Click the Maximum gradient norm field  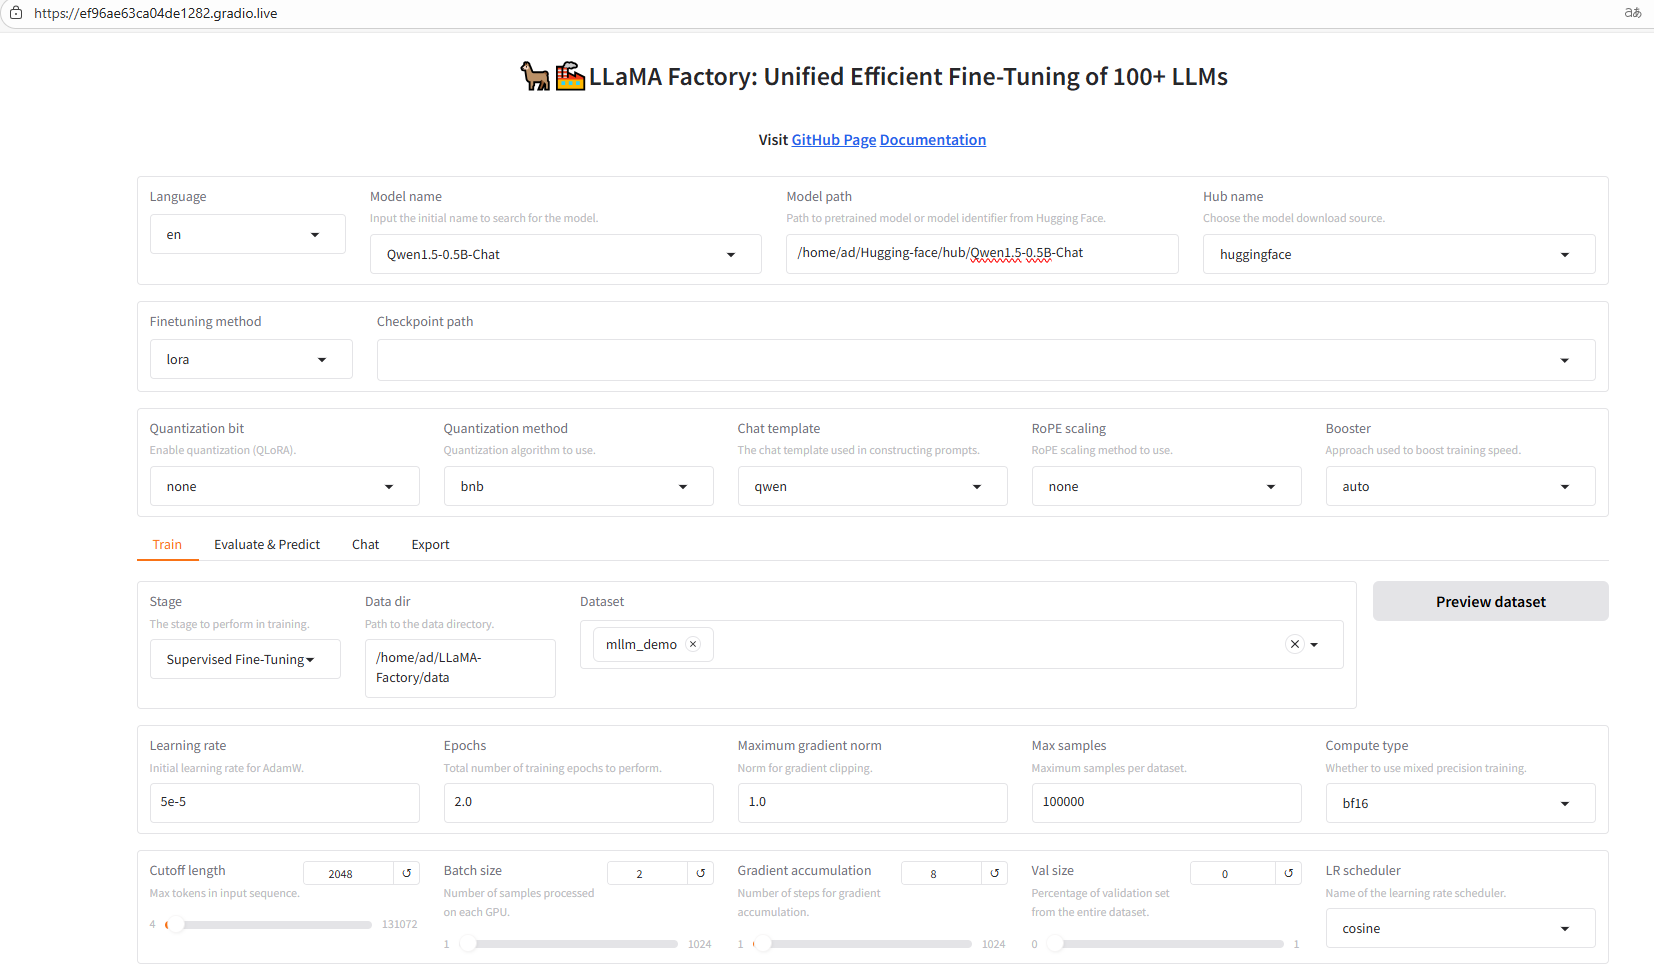tap(872, 802)
